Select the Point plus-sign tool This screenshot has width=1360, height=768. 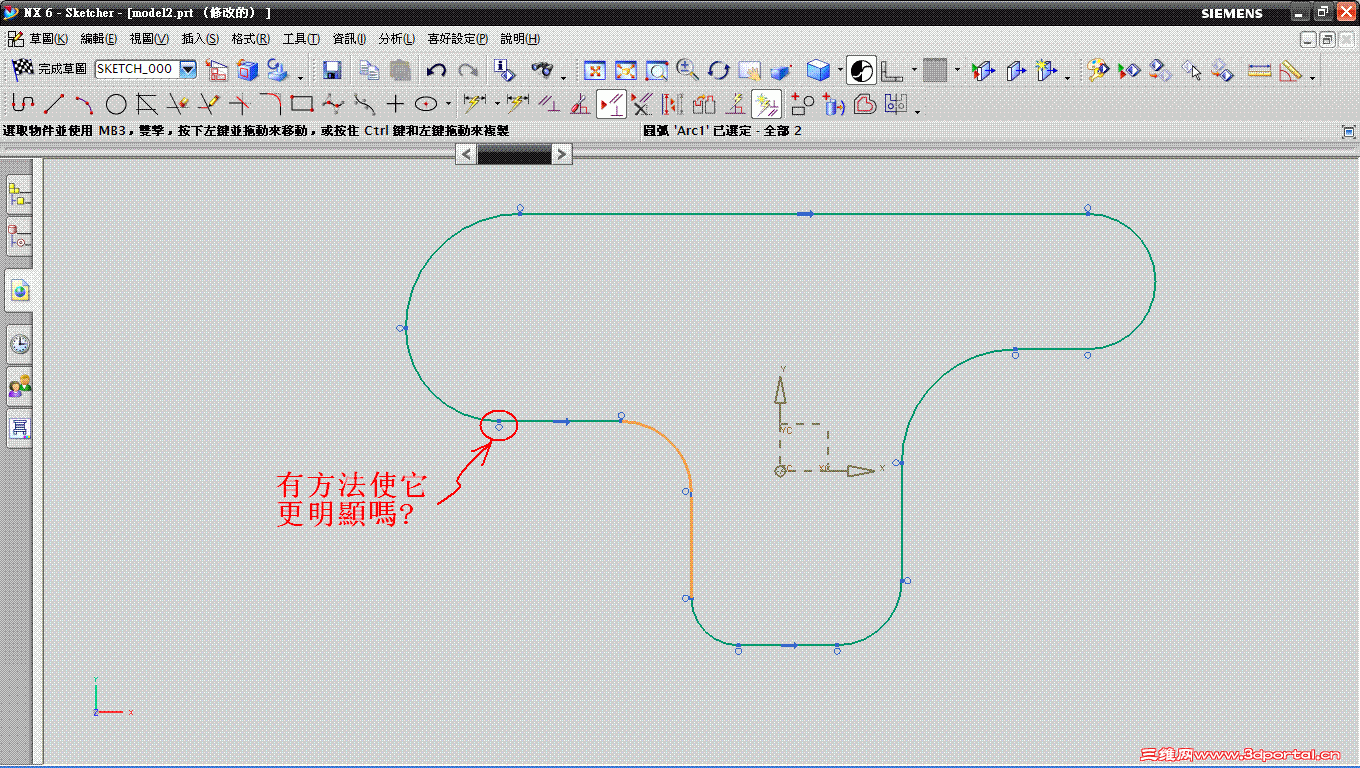(396, 103)
